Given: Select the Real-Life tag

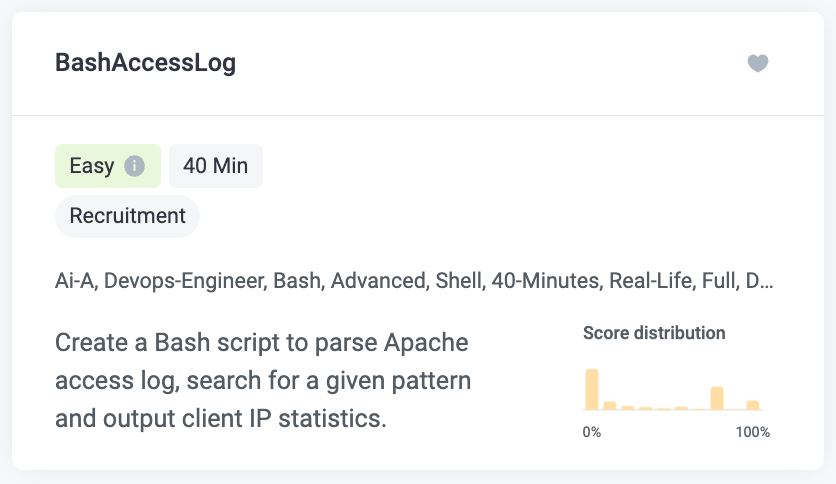Looking at the screenshot, I should coord(652,280).
